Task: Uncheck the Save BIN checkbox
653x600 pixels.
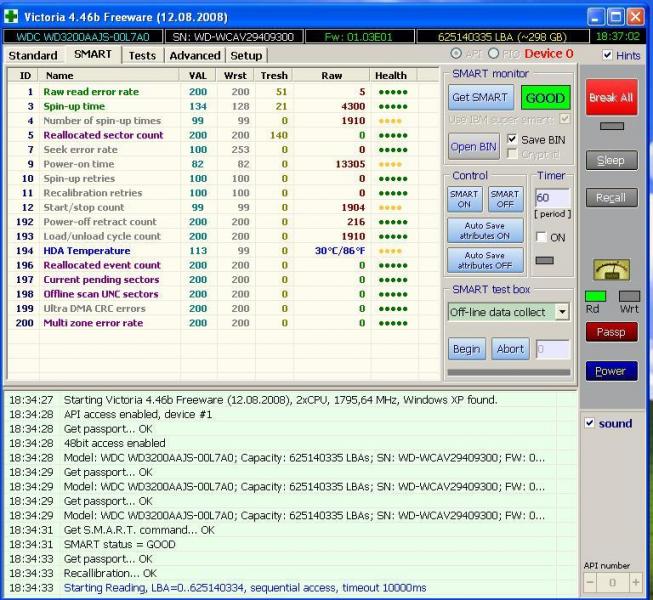Action: click(x=513, y=139)
